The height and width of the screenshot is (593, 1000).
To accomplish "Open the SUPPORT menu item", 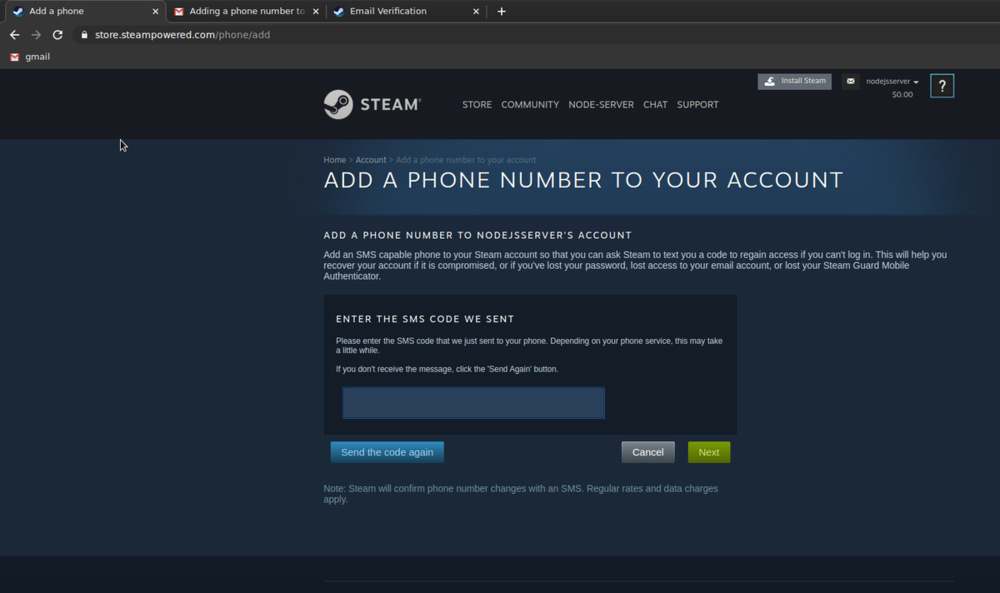I will 697,105.
